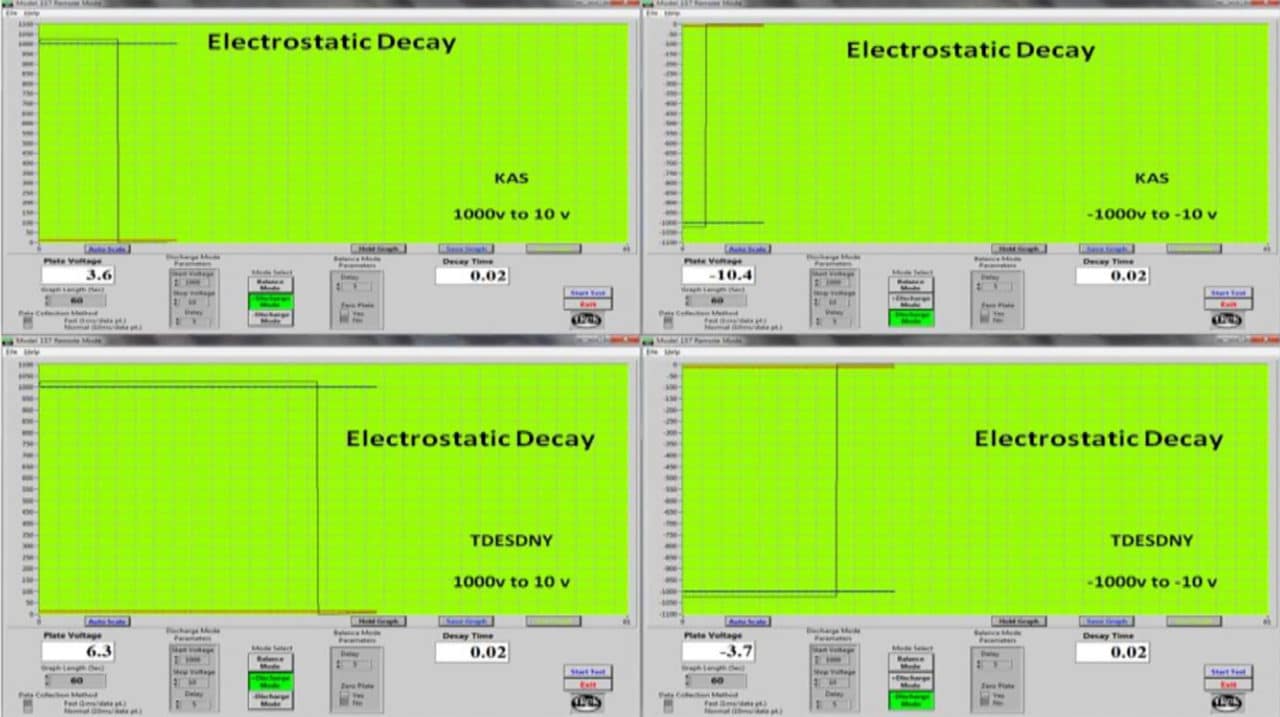This screenshot has height=717, width=1280.
Task: Select +Discharge Mode in the -3.7 plate voltage window
Action: pyautogui.click(x=911, y=680)
